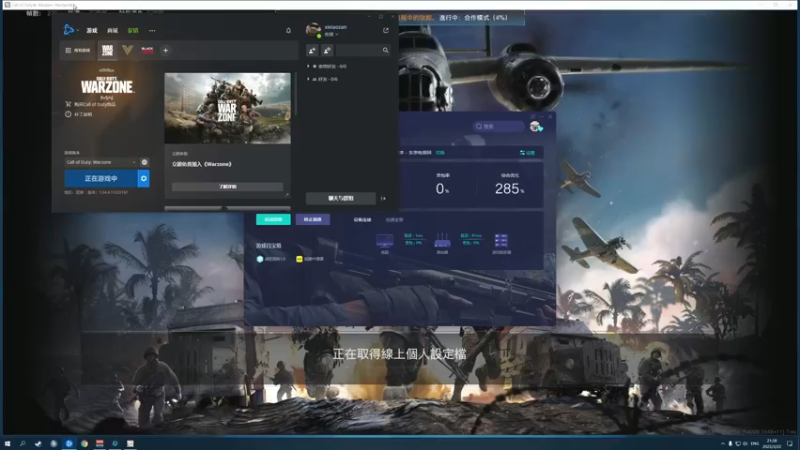Click the friend requests icon
The width and height of the screenshot is (800, 450).
click(328, 51)
